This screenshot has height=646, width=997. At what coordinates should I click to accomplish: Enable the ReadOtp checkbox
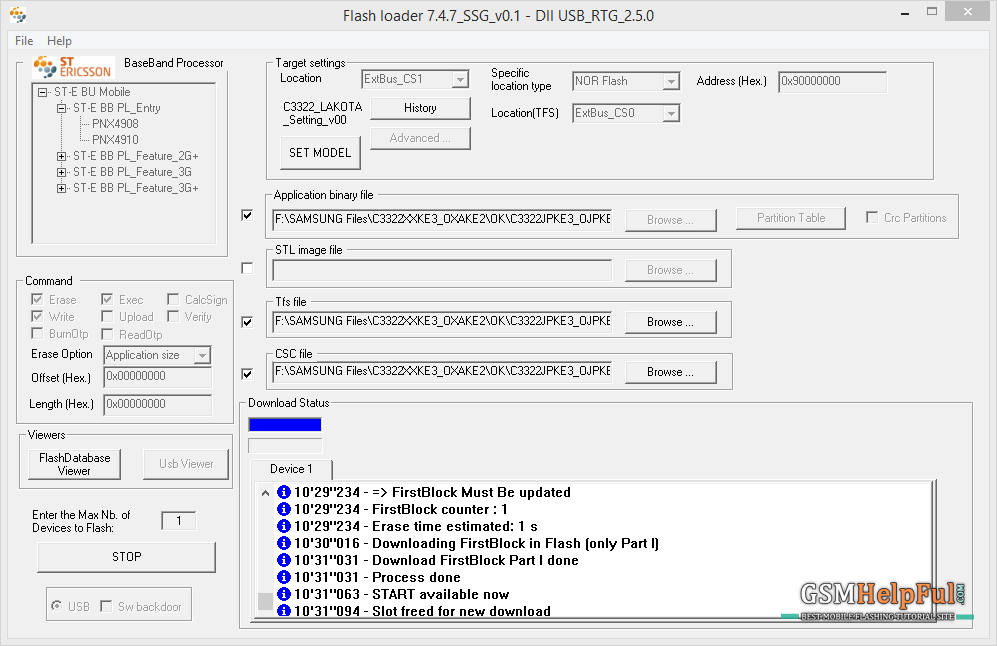pyautogui.click(x=107, y=334)
